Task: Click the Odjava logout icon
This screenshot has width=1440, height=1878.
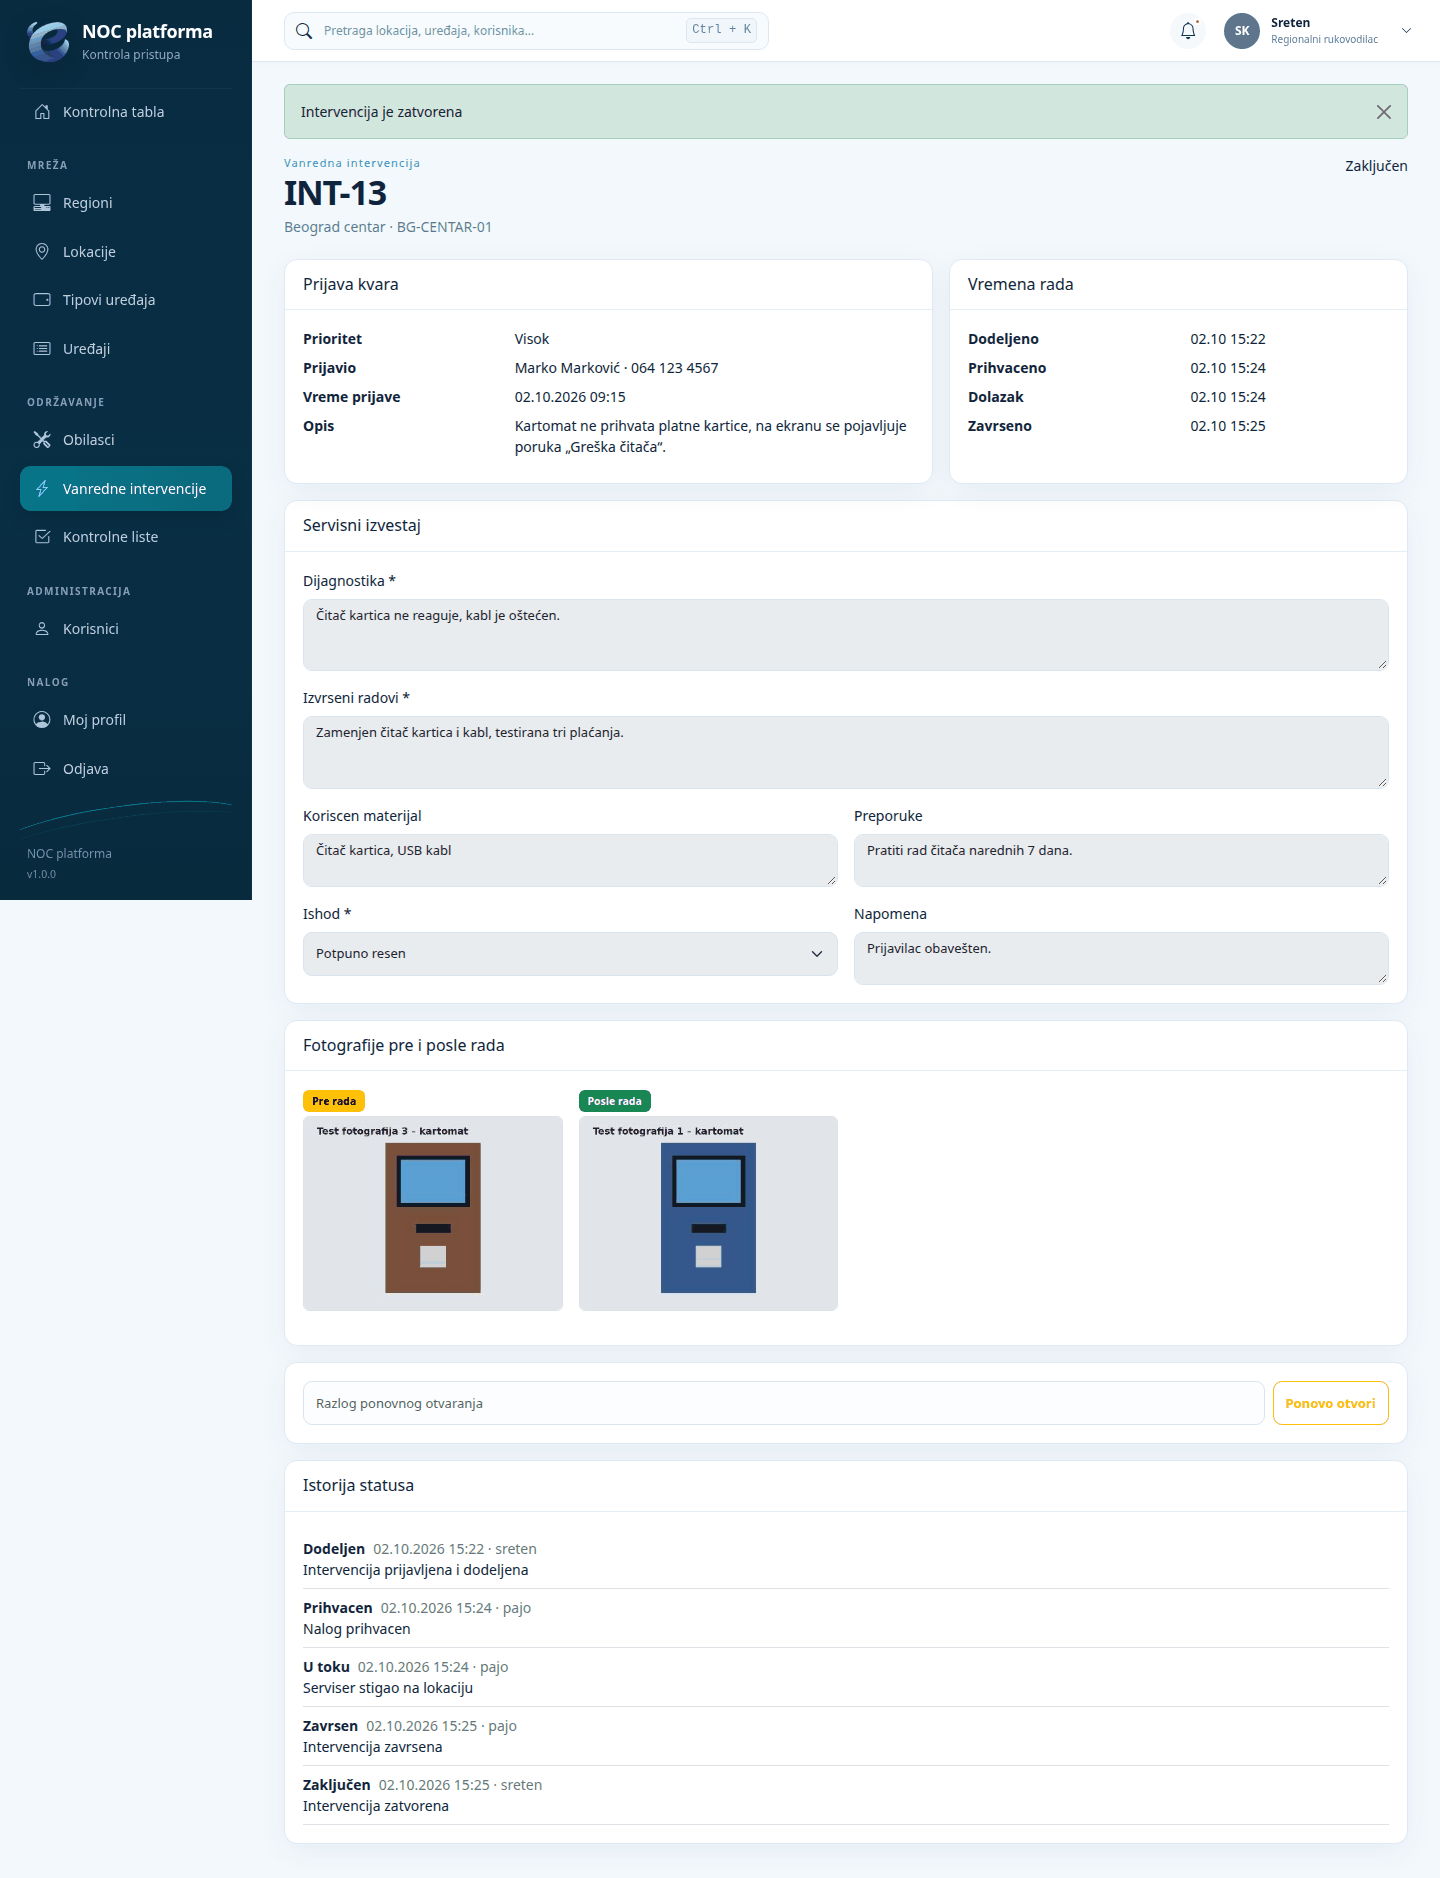Action: 42,769
